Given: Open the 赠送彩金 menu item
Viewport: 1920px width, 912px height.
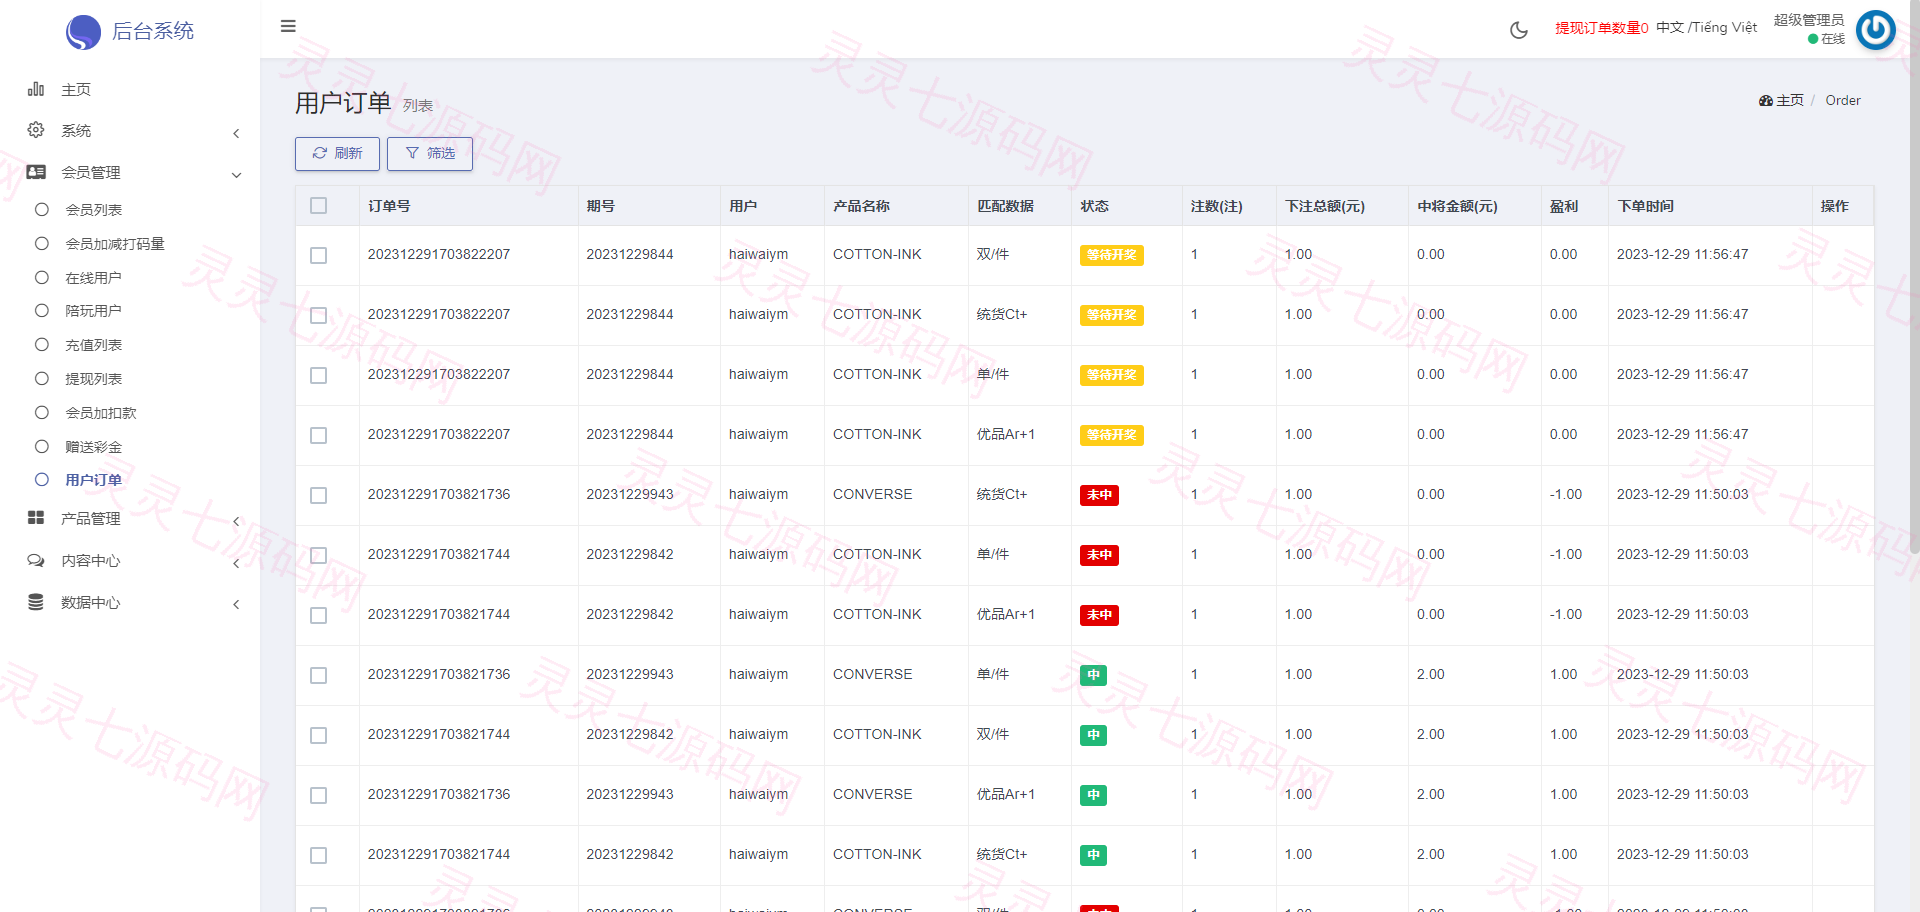Looking at the screenshot, I should tap(93, 446).
